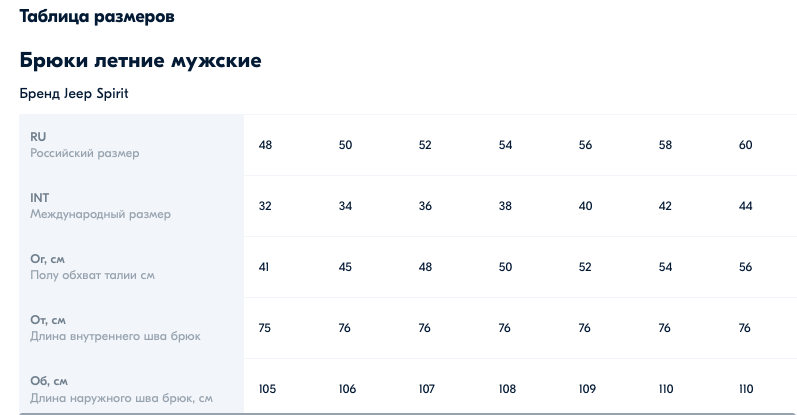Click half-waist value 41 cell
The height and width of the screenshot is (415, 797).
[264, 267]
